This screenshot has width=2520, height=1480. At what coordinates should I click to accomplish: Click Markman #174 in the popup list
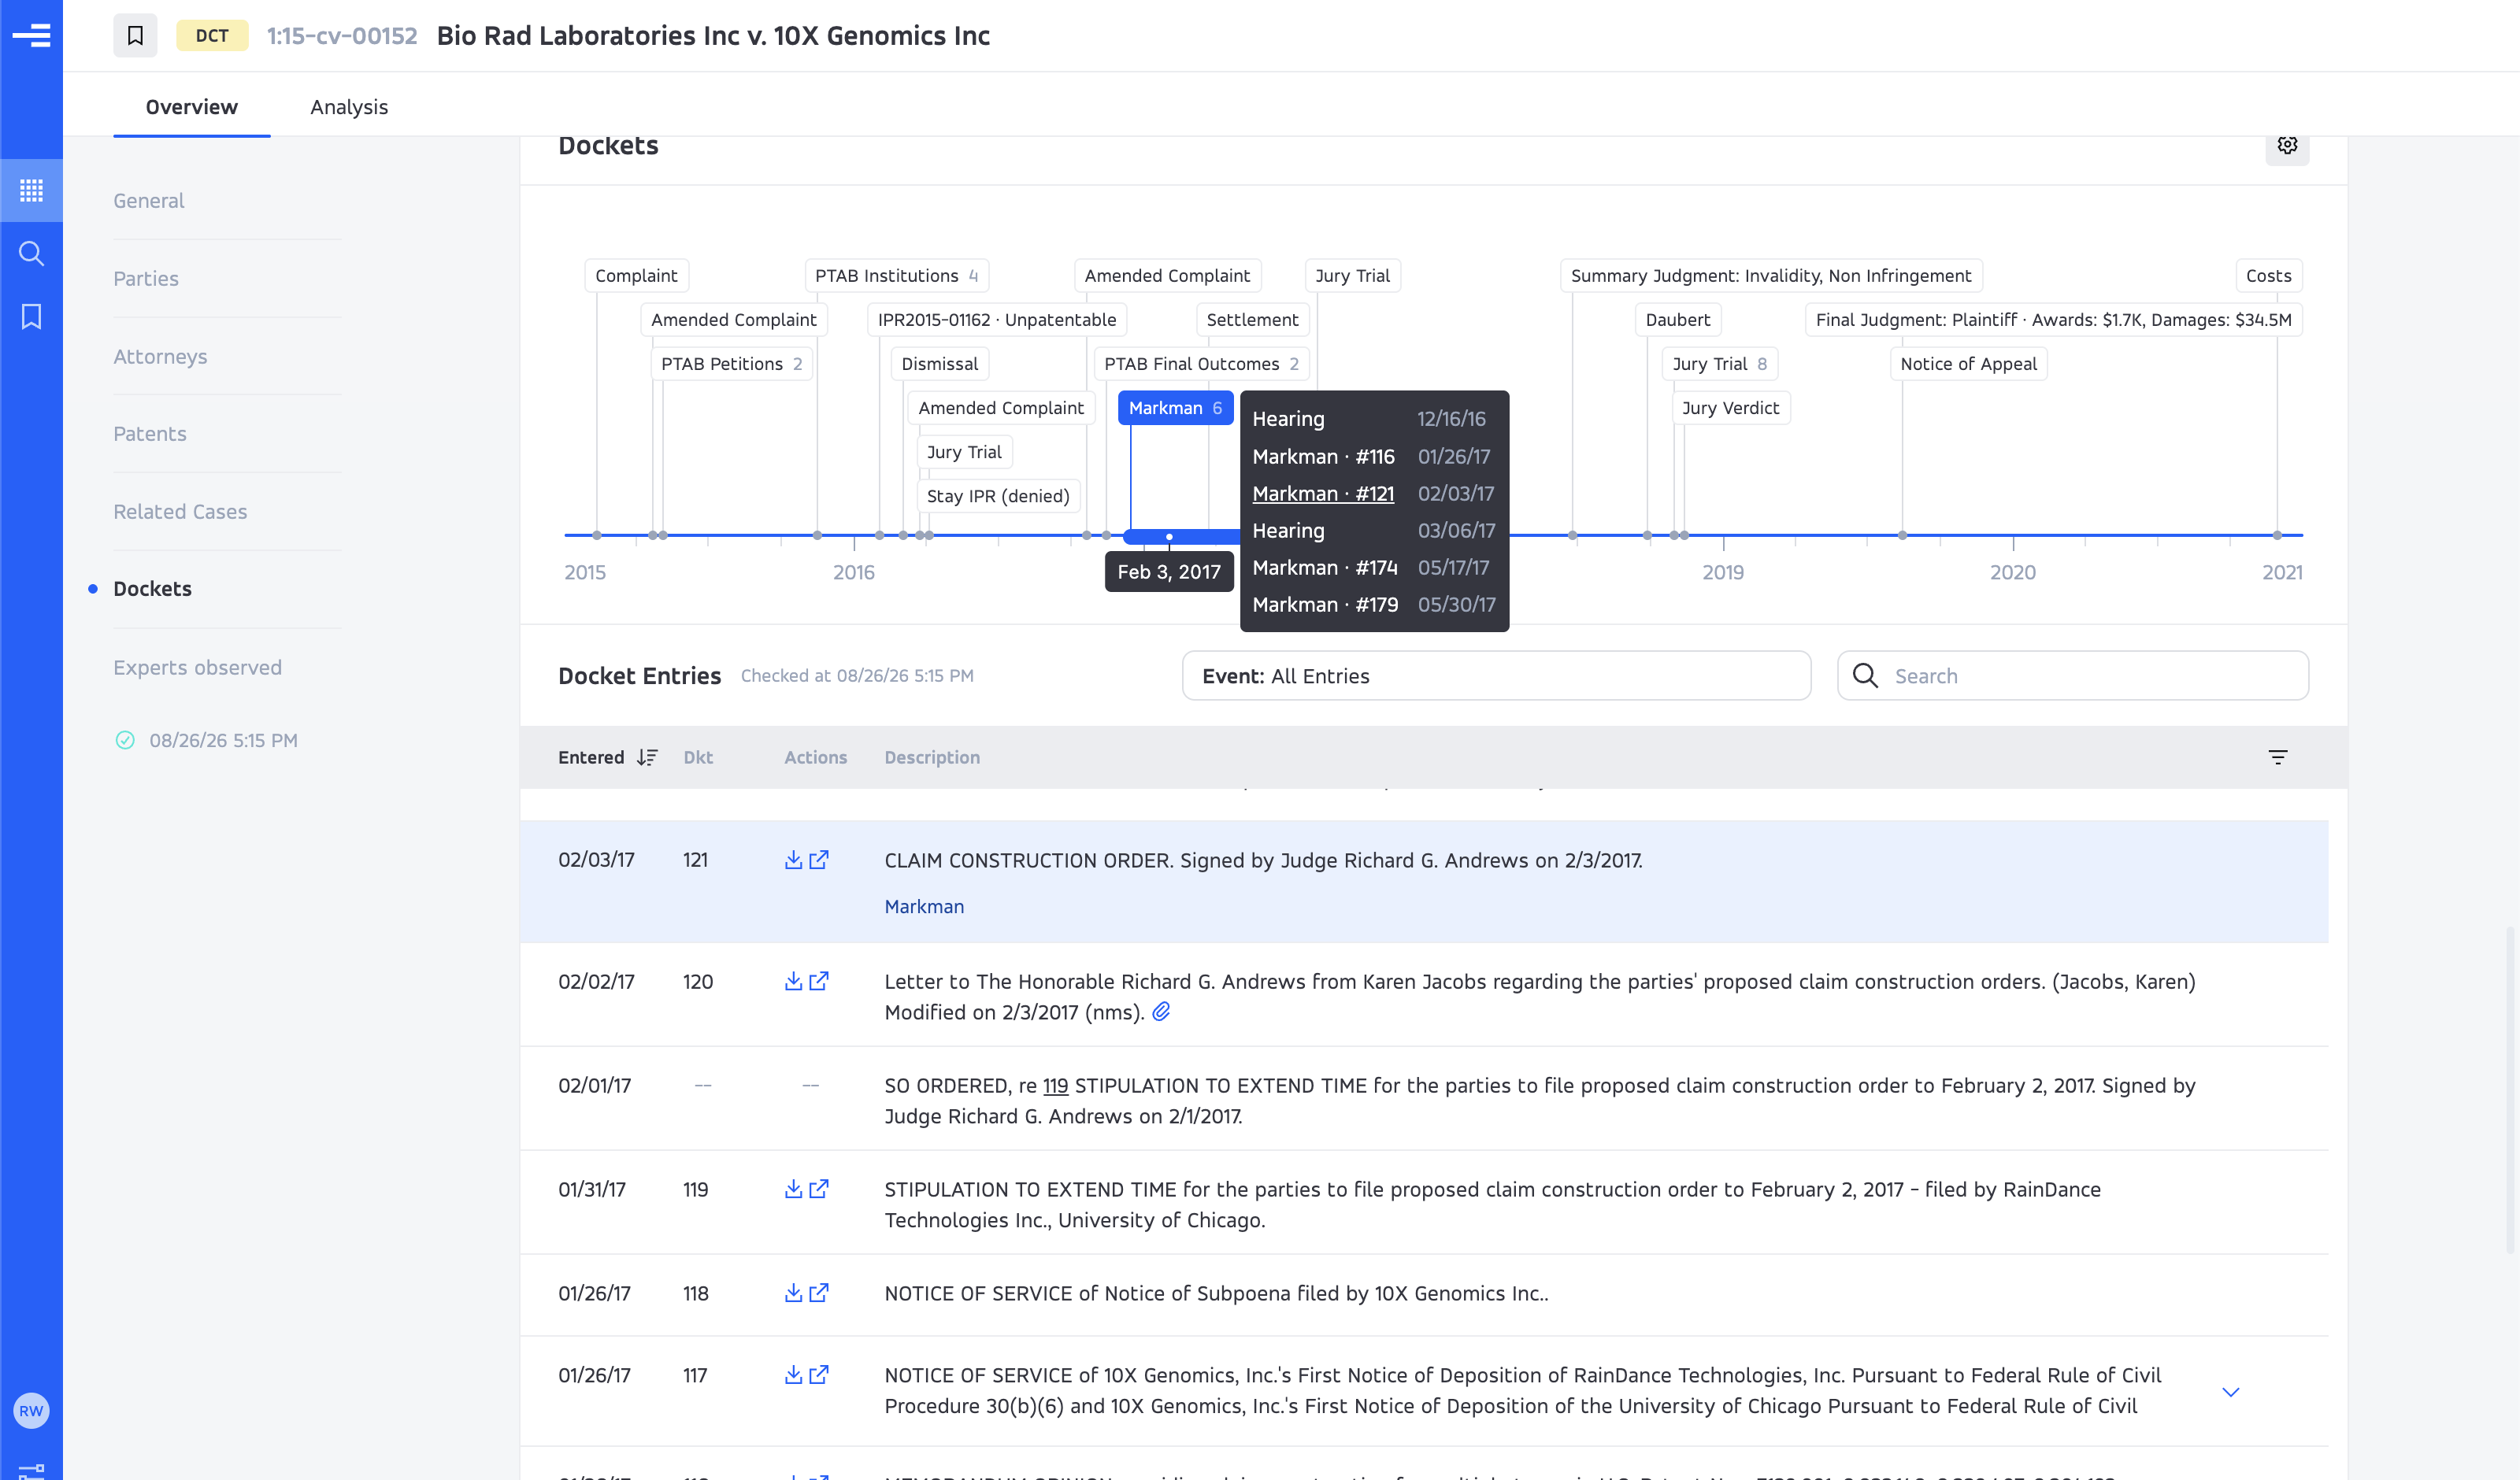(x=1324, y=568)
